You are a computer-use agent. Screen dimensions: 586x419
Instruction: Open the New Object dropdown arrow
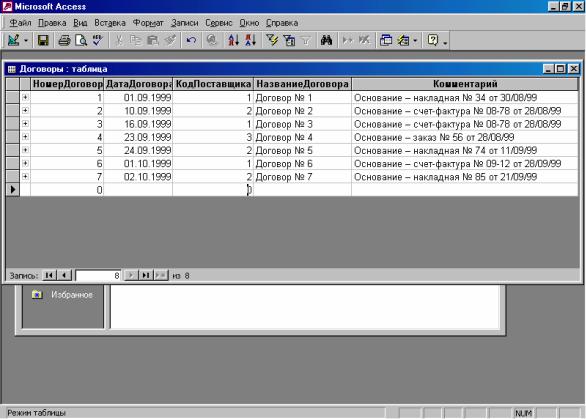tap(415, 40)
